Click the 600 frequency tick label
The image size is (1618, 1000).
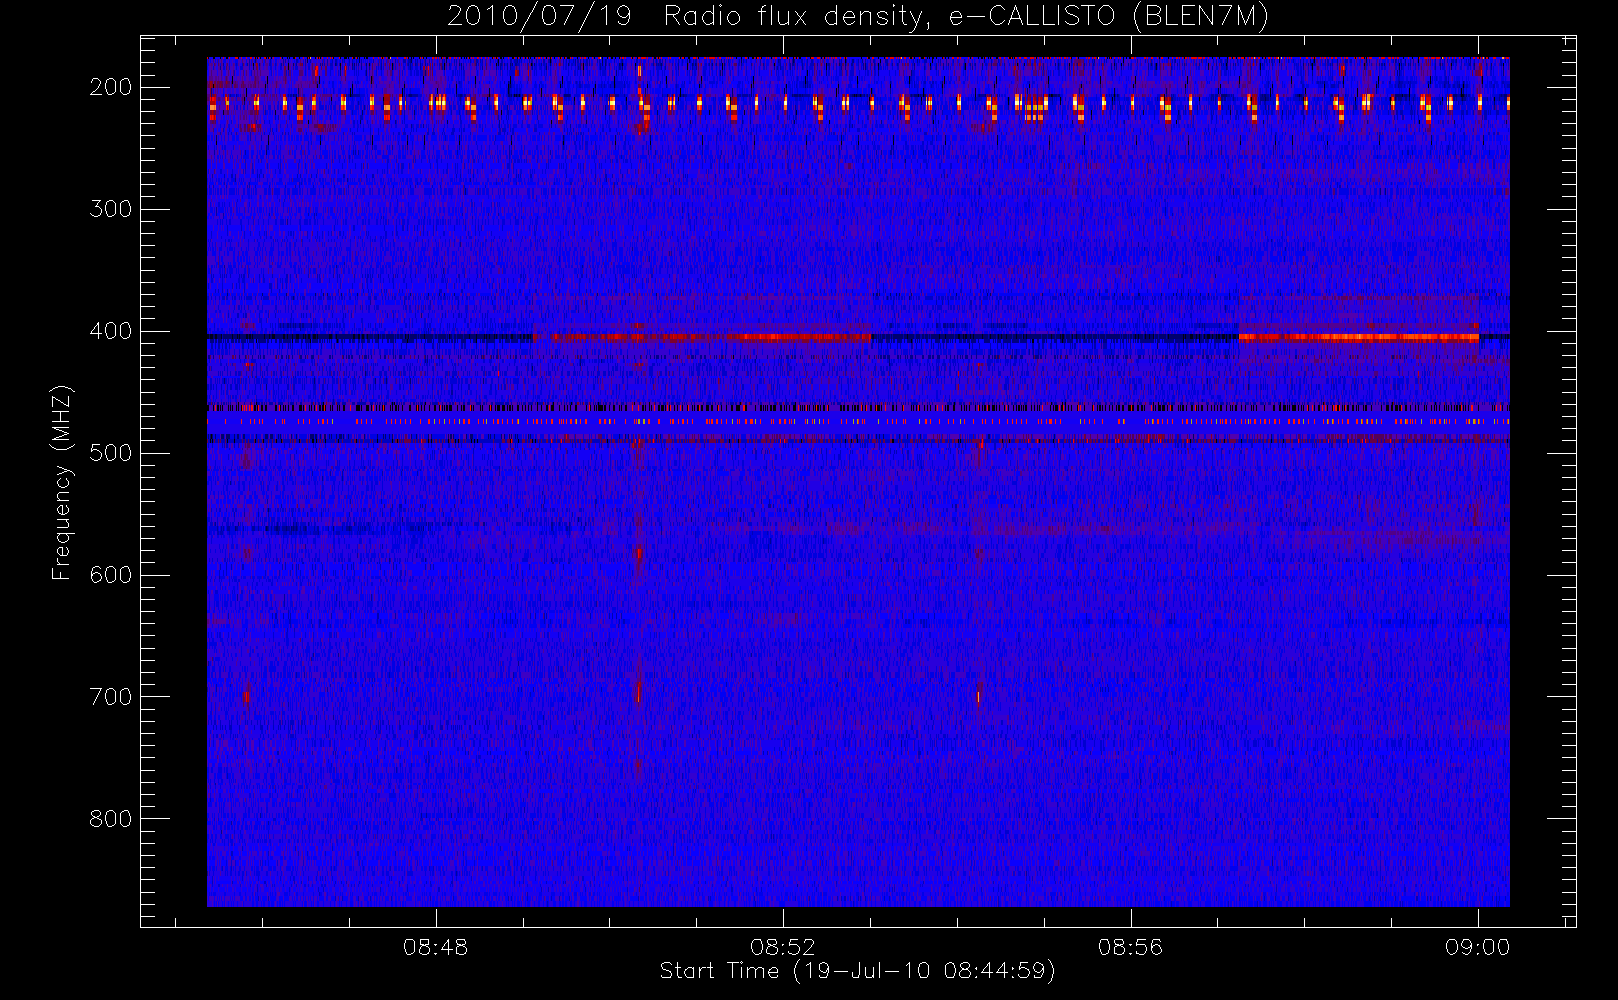pyautogui.click(x=111, y=575)
